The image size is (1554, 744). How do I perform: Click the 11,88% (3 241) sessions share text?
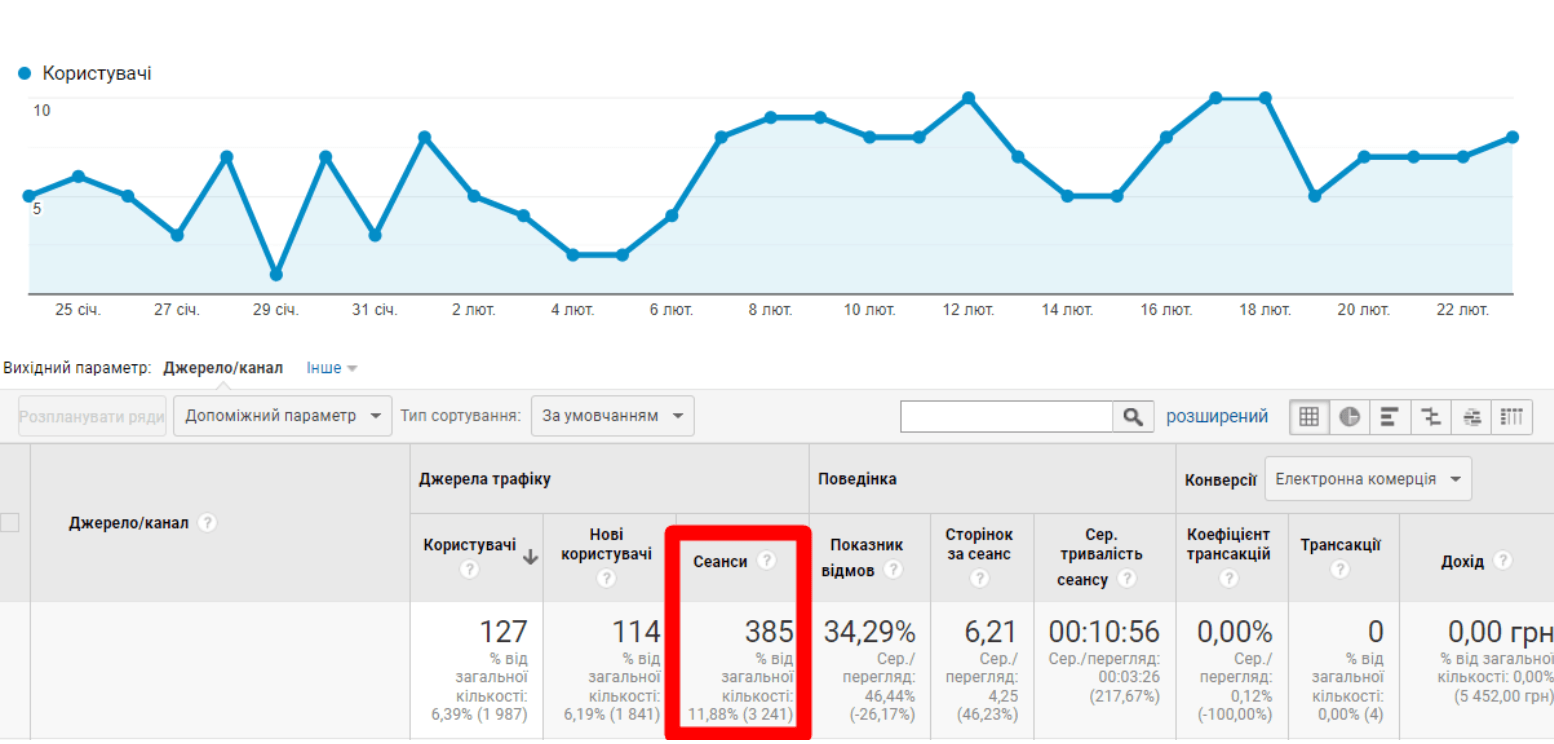[741, 714]
